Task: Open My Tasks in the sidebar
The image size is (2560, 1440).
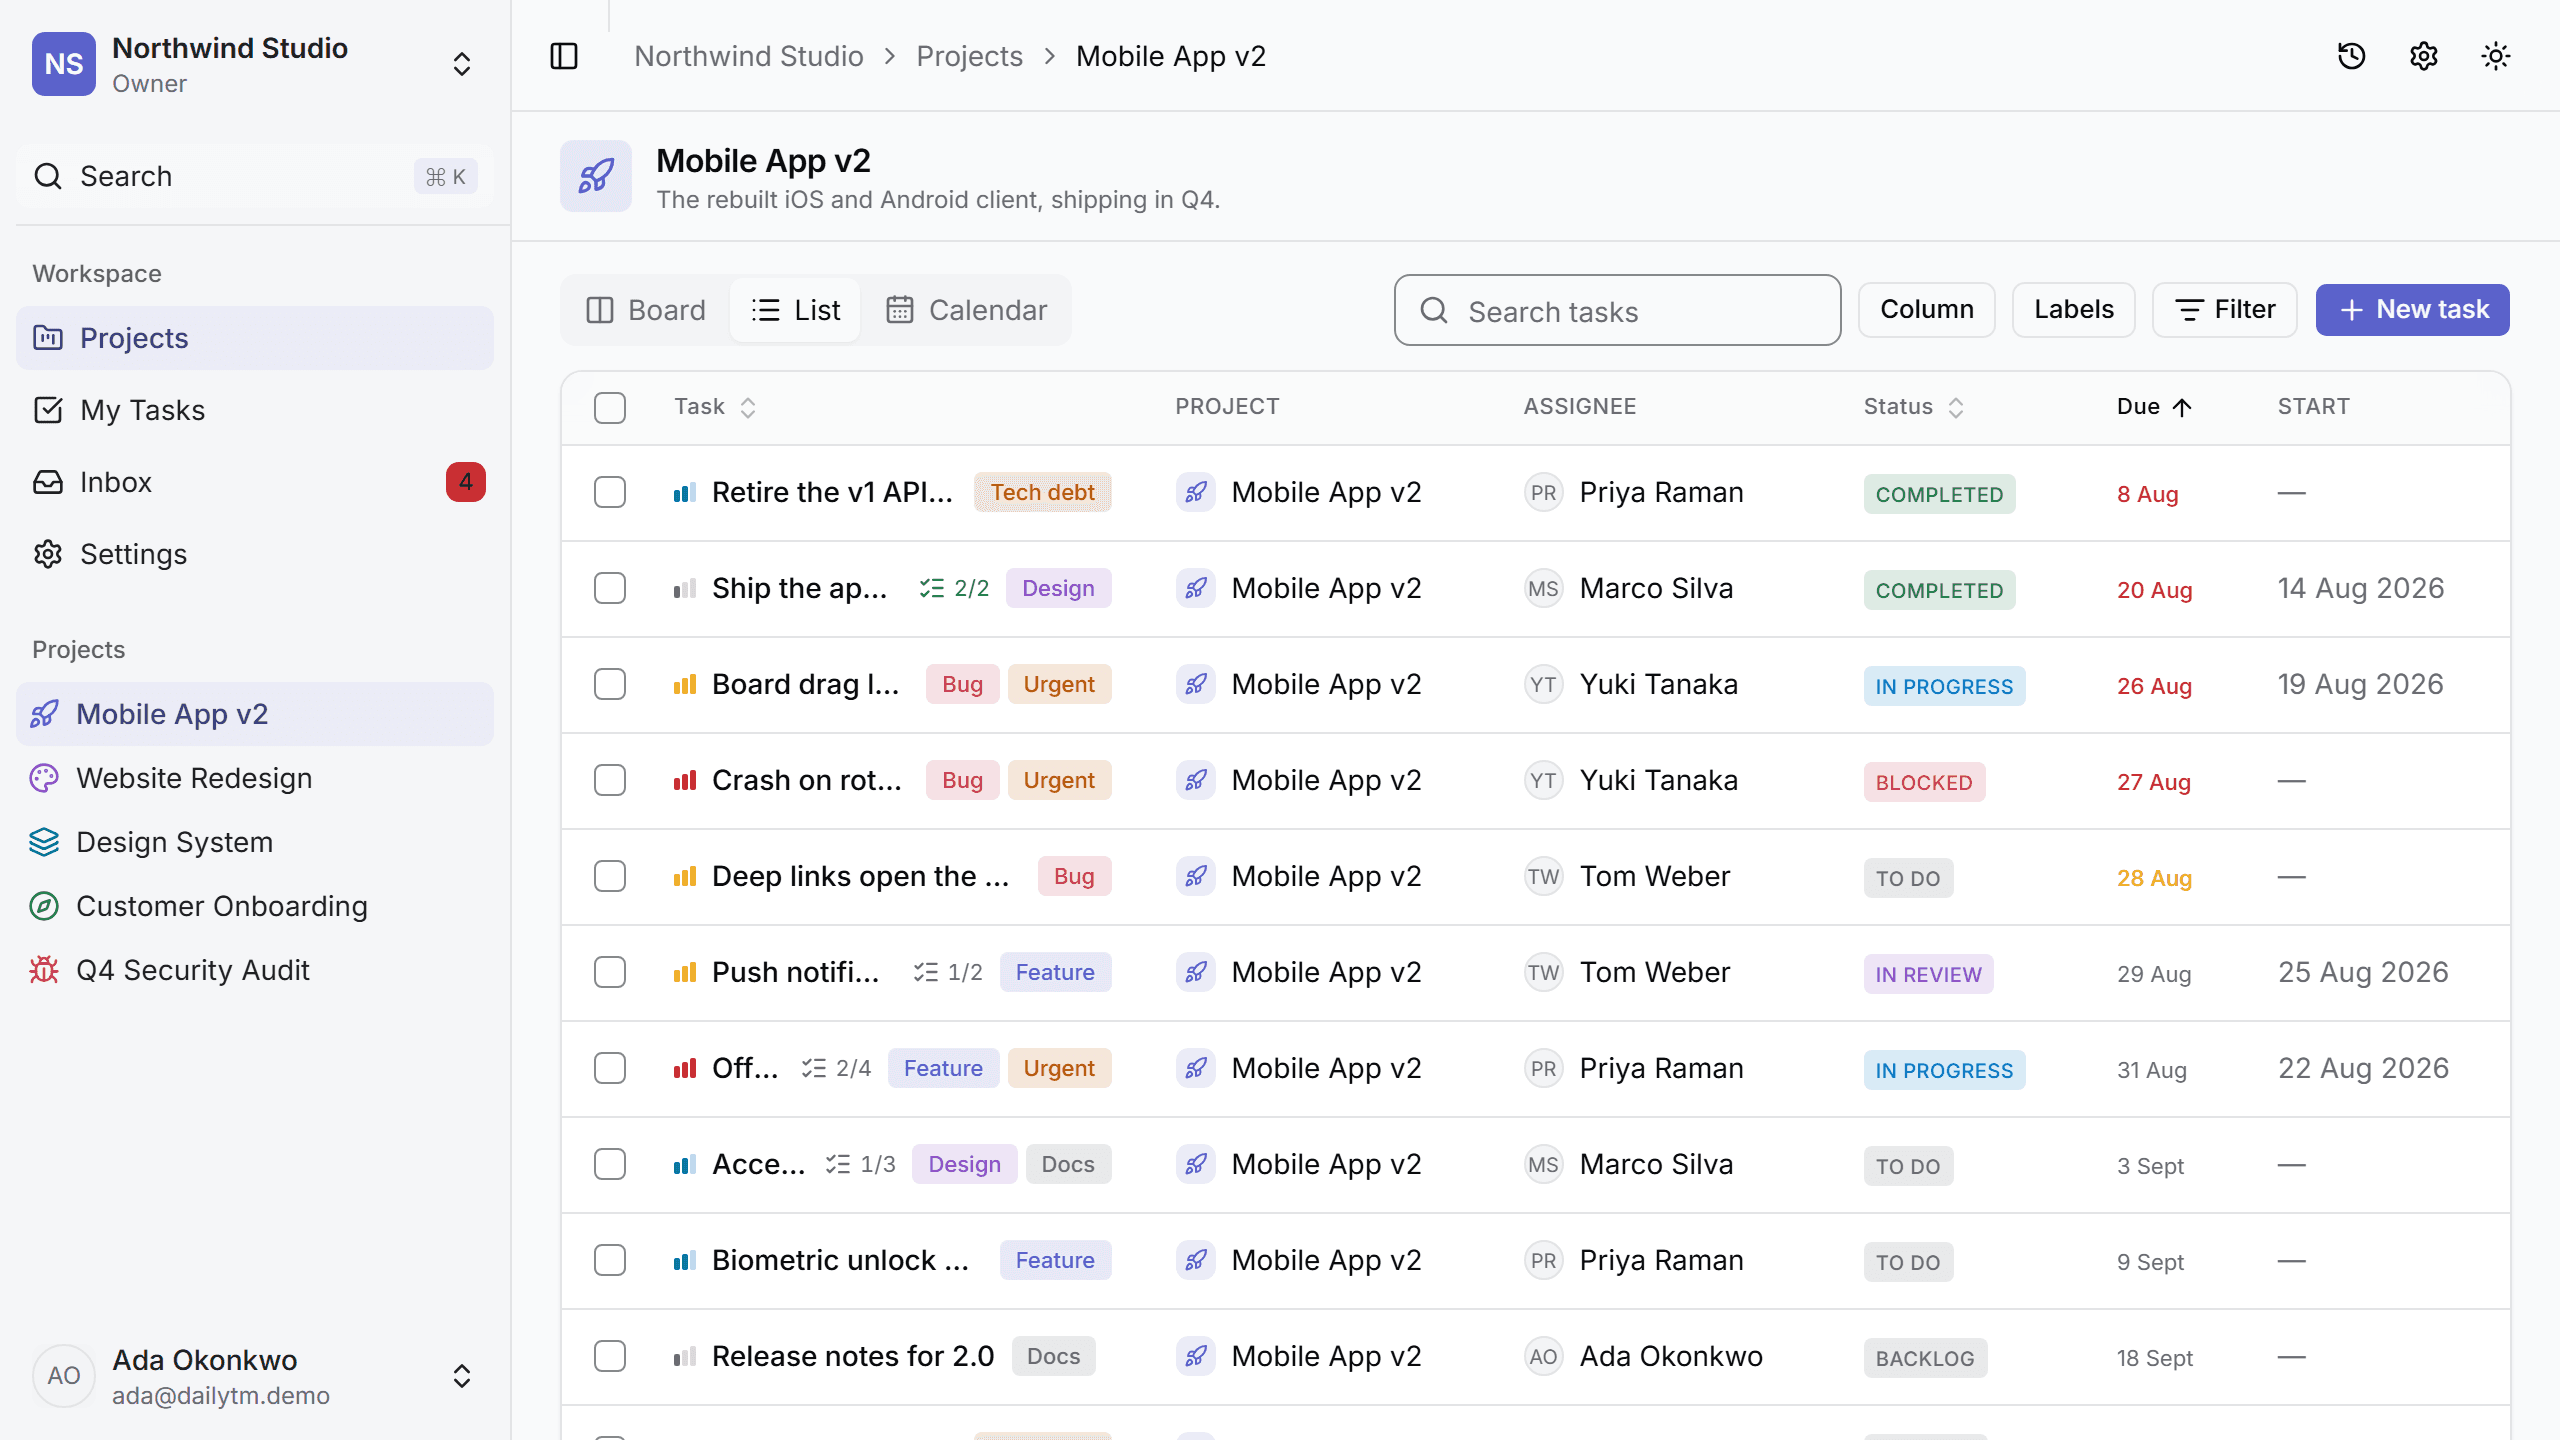Action: point(255,410)
